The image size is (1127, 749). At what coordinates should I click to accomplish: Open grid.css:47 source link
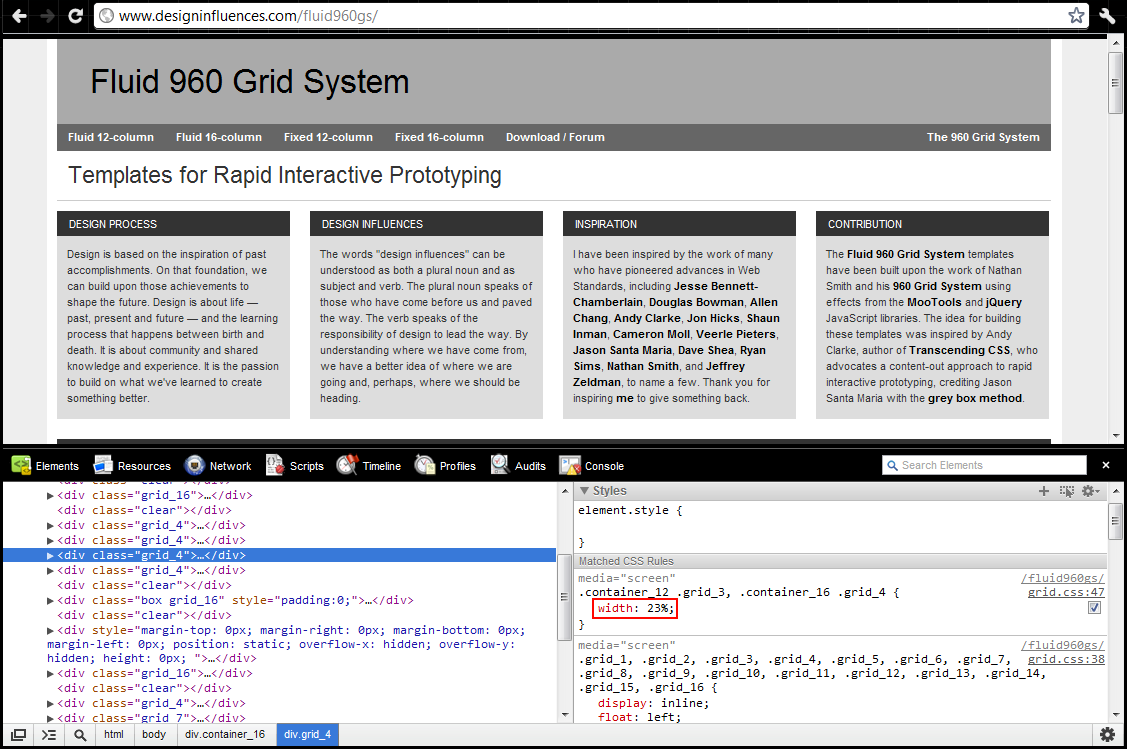point(1066,592)
